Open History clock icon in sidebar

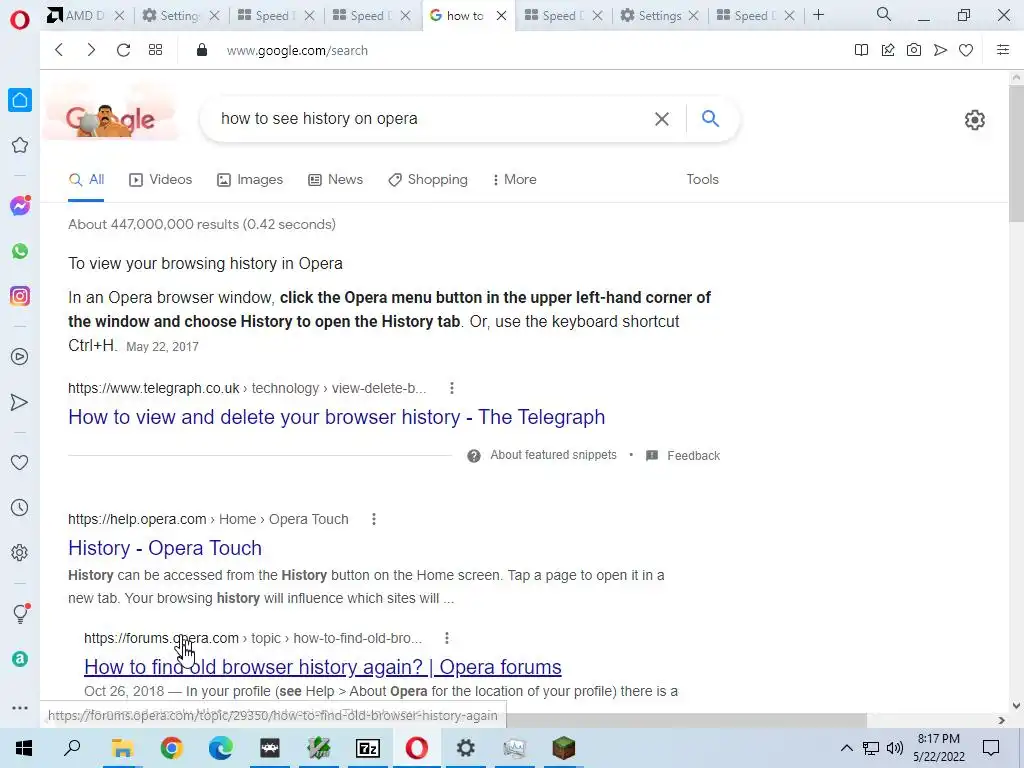pos(20,507)
